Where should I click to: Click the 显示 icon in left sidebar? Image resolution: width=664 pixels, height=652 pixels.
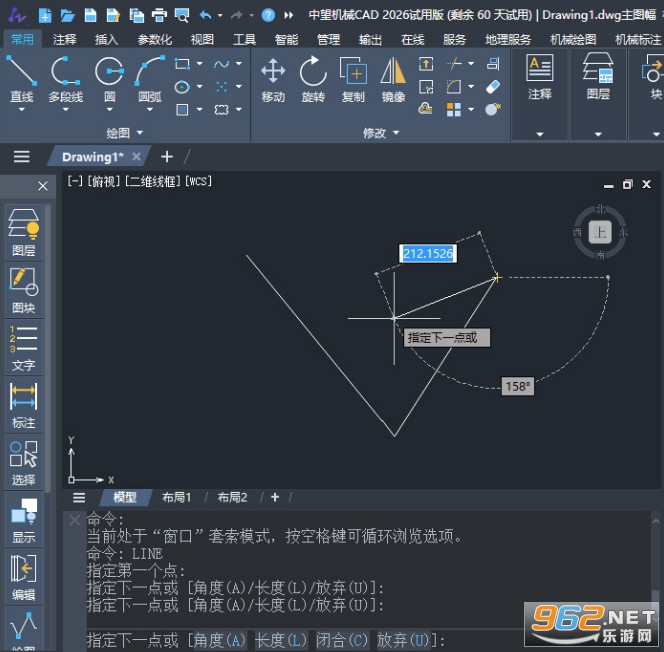[x=24, y=520]
